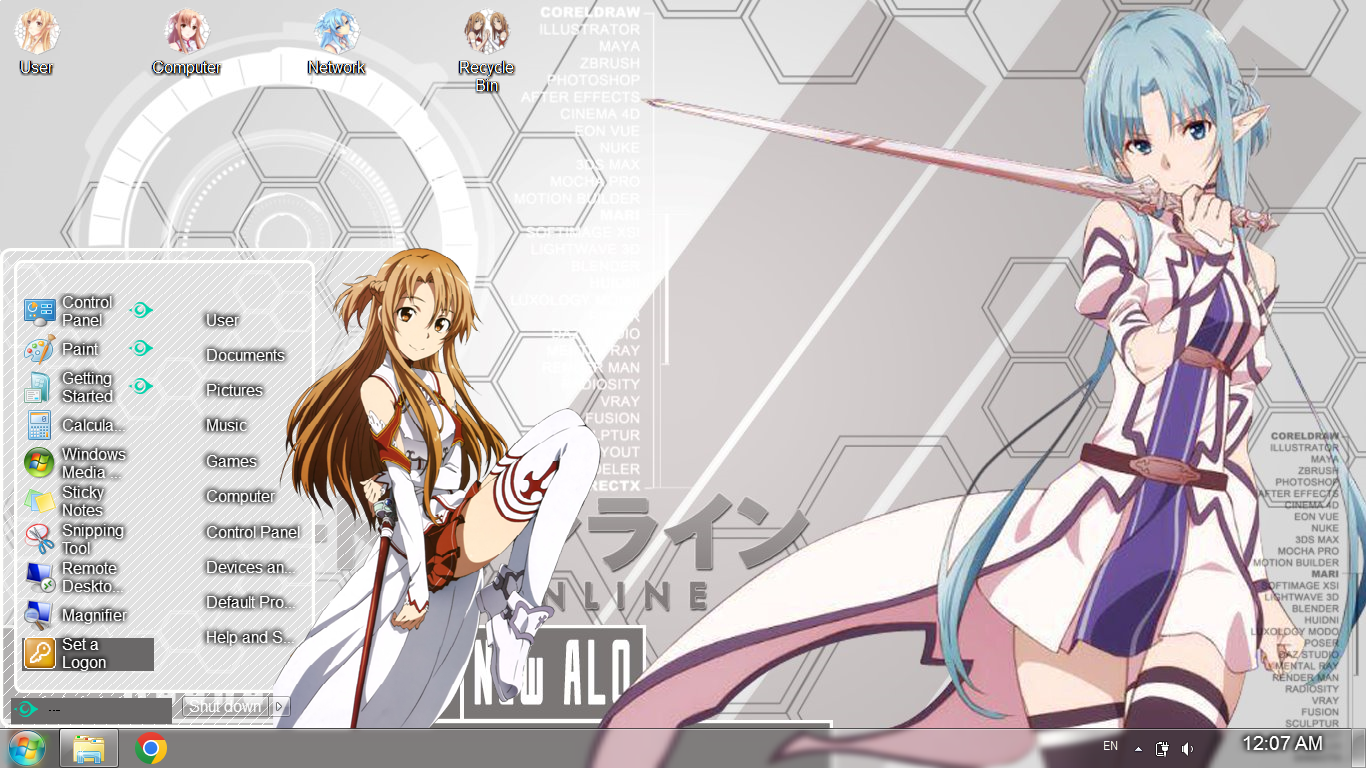The width and height of the screenshot is (1366, 768).
Task: Select the highlighted Set a Logon entry
Action: pos(88,654)
